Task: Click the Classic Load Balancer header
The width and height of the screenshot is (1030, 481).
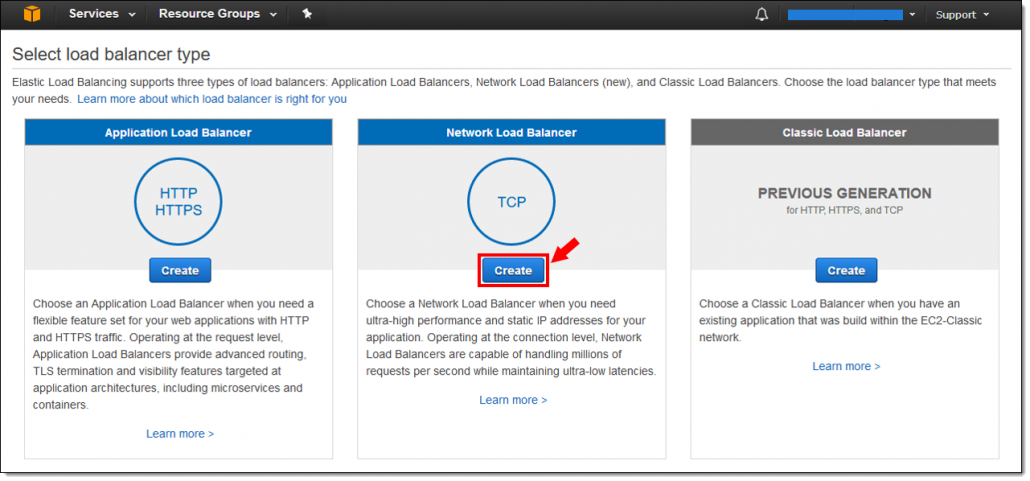Action: 844,132
